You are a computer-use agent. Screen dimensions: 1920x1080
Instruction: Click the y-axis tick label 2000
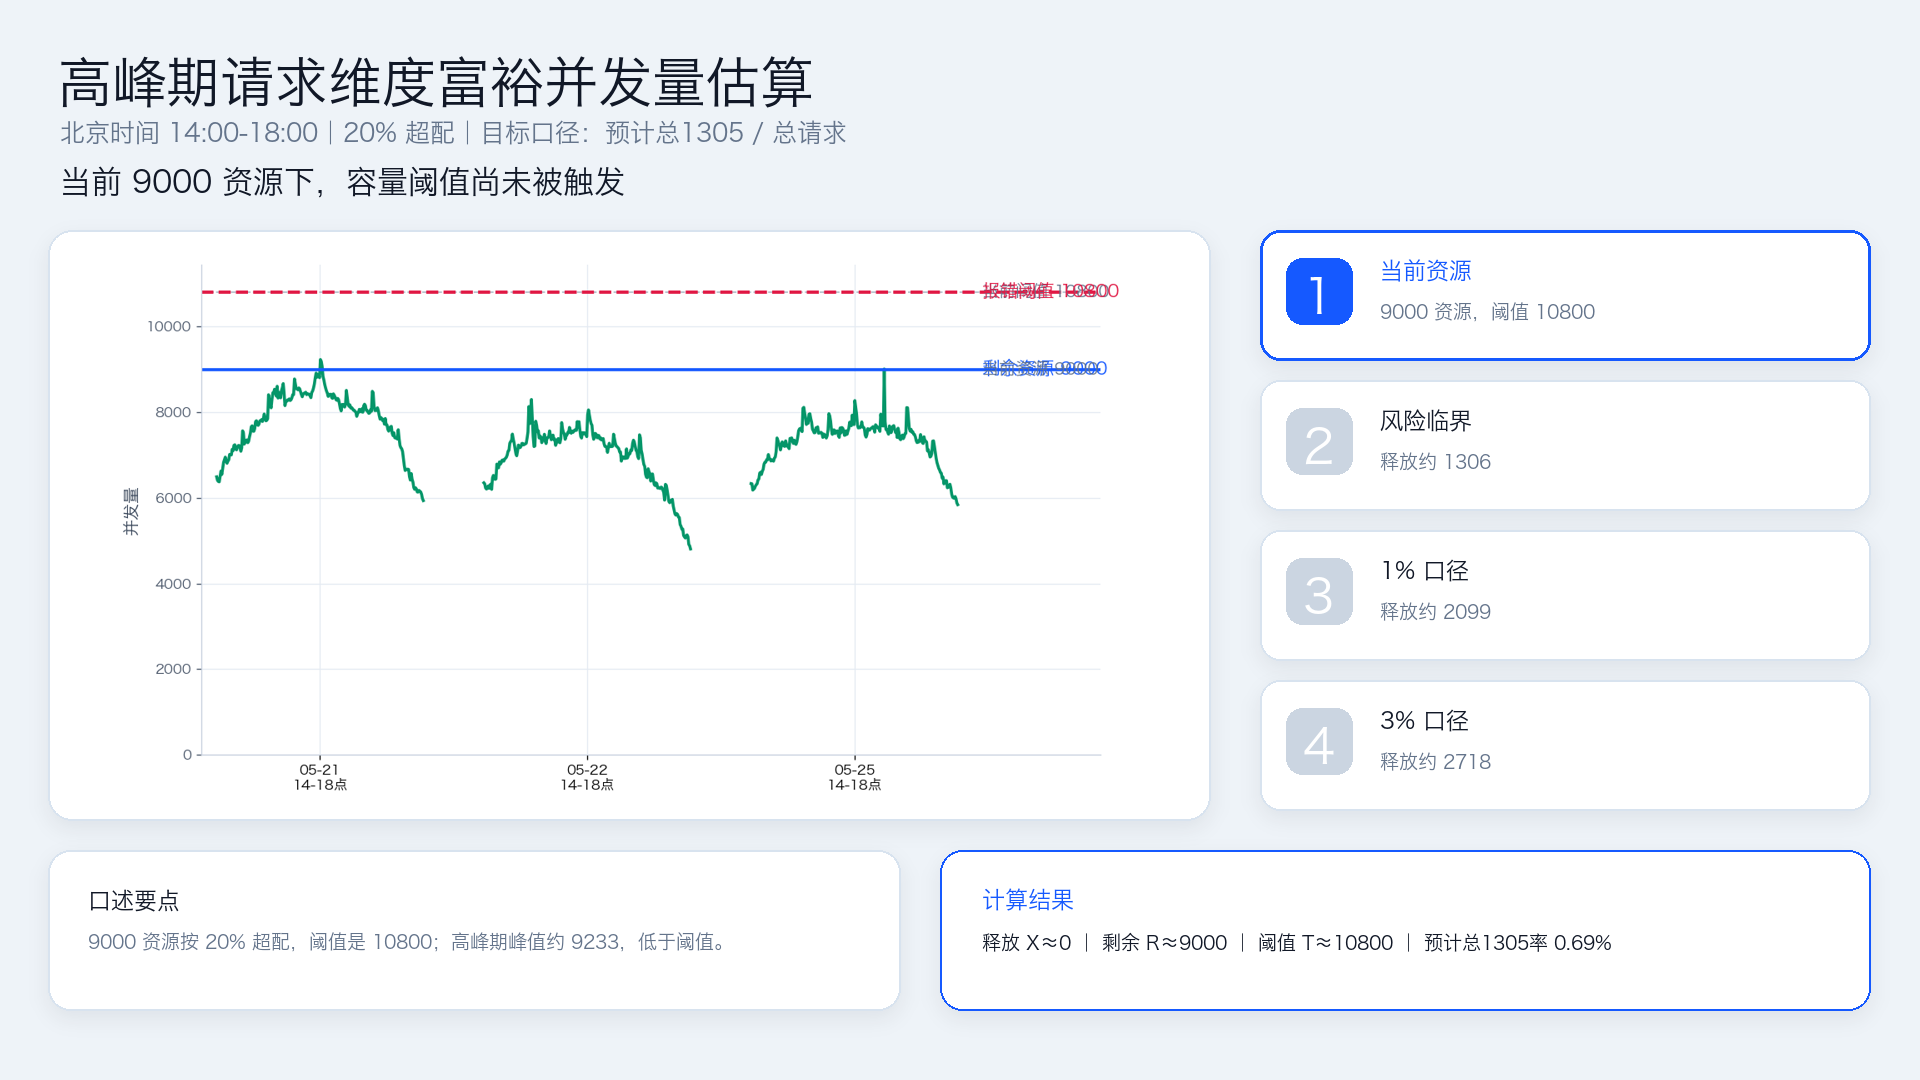point(172,669)
